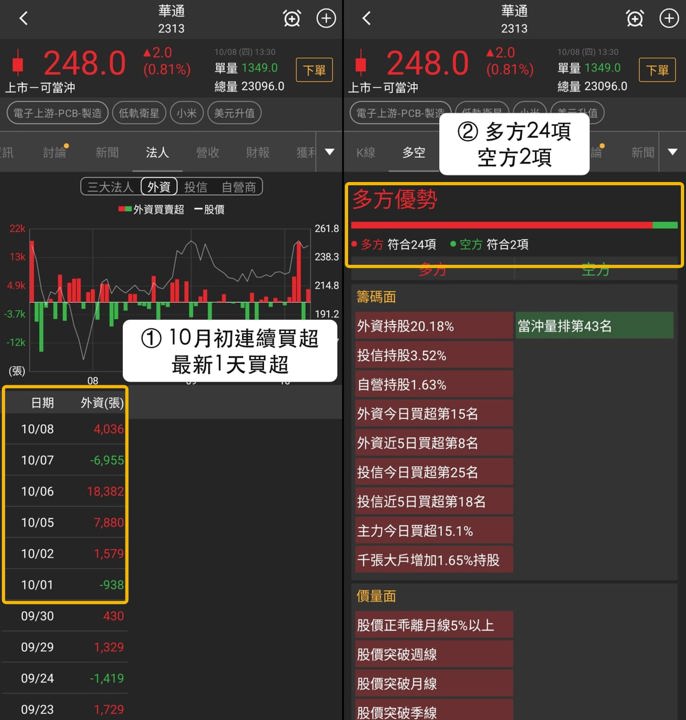Tap candlestick icon beside left panel price
This screenshot has width=686, height=720.
[x=18, y=62]
